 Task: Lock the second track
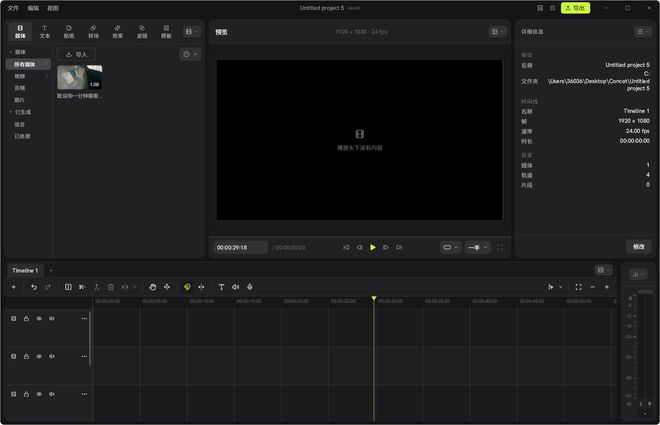coord(26,356)
